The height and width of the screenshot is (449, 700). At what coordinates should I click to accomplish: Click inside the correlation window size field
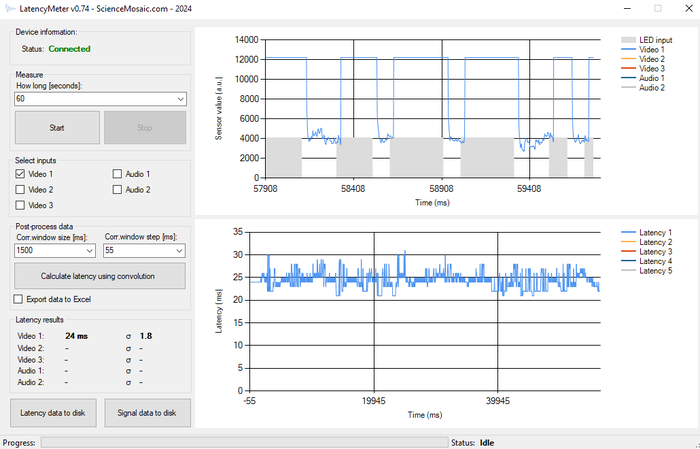point(49,251)
